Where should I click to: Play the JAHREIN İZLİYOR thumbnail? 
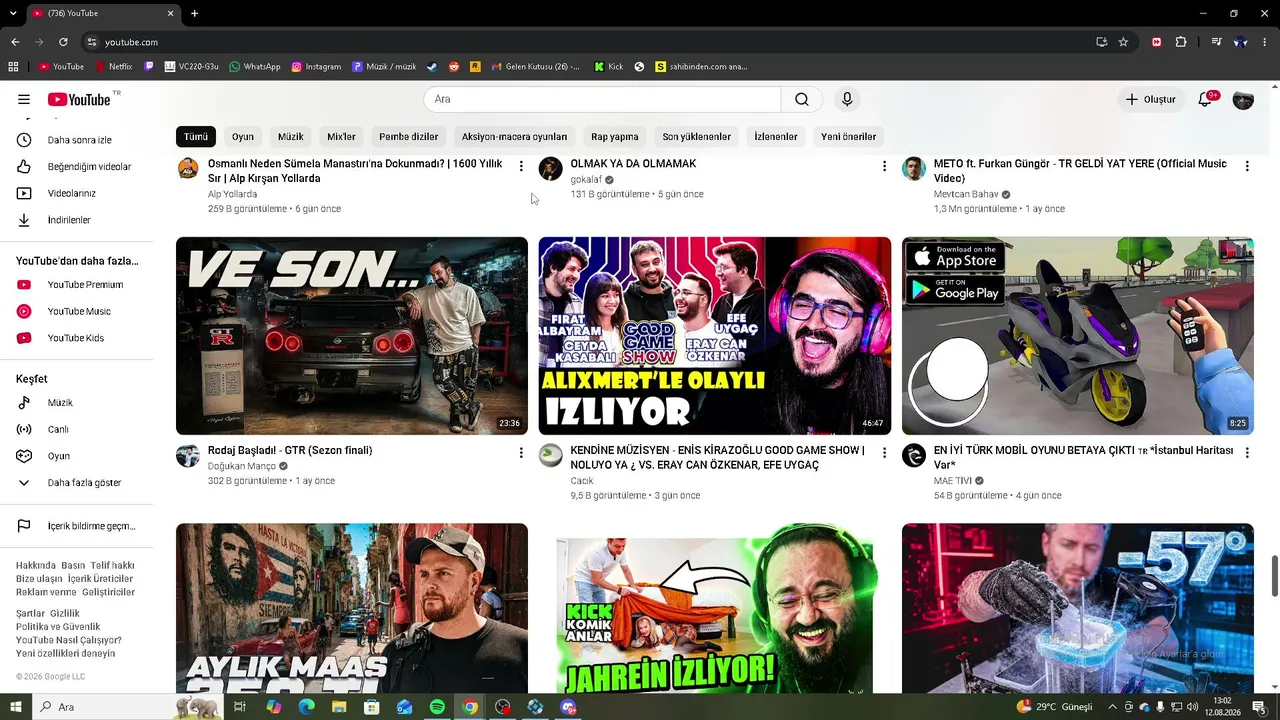click(x=715, y=608)
